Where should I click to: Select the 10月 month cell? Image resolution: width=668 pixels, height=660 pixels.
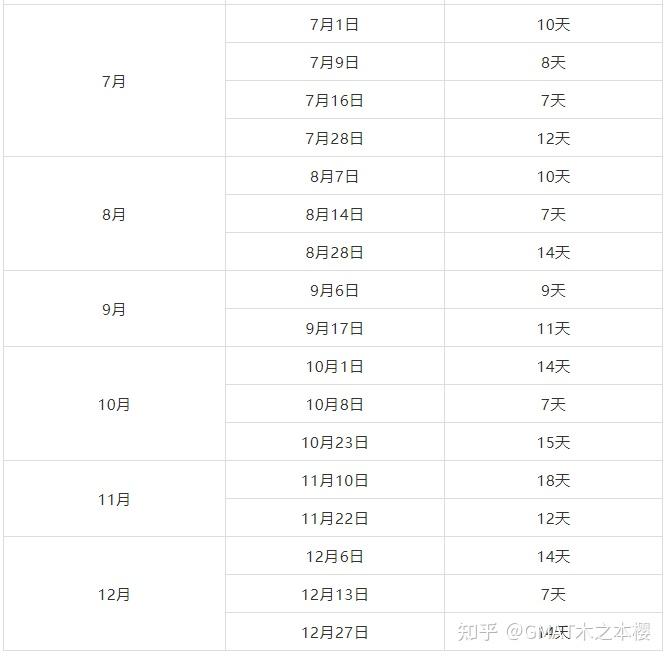[x=114, y=404]
